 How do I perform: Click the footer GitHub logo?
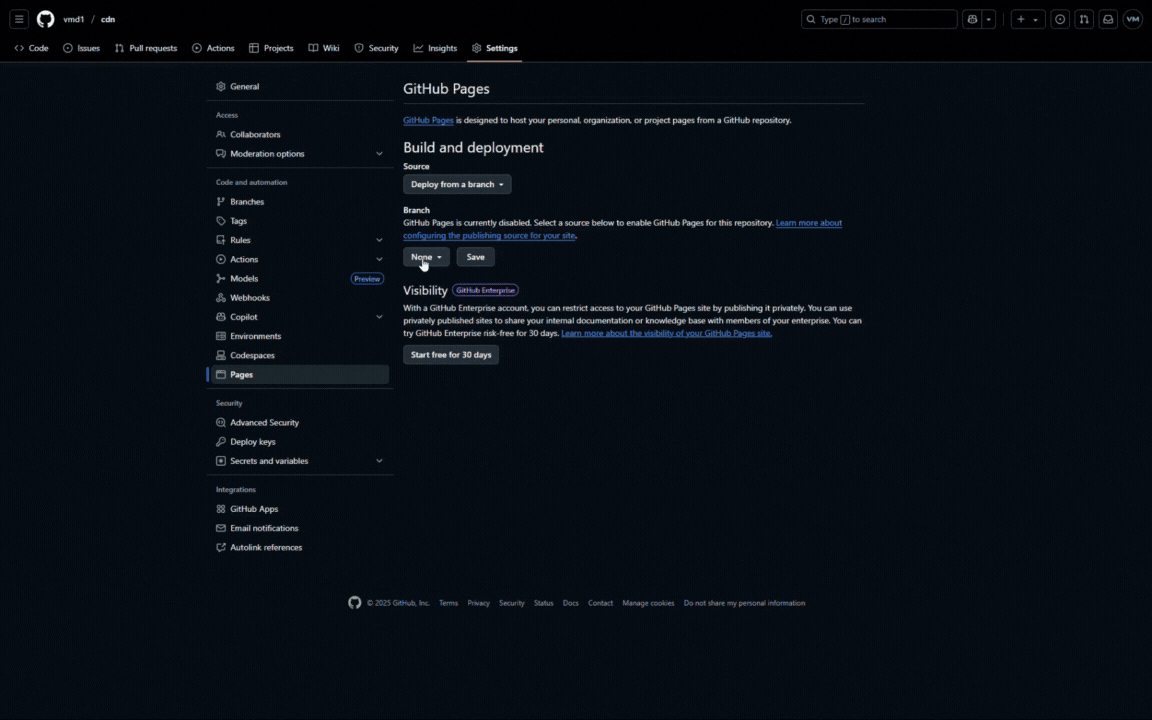tap(355, 602)
